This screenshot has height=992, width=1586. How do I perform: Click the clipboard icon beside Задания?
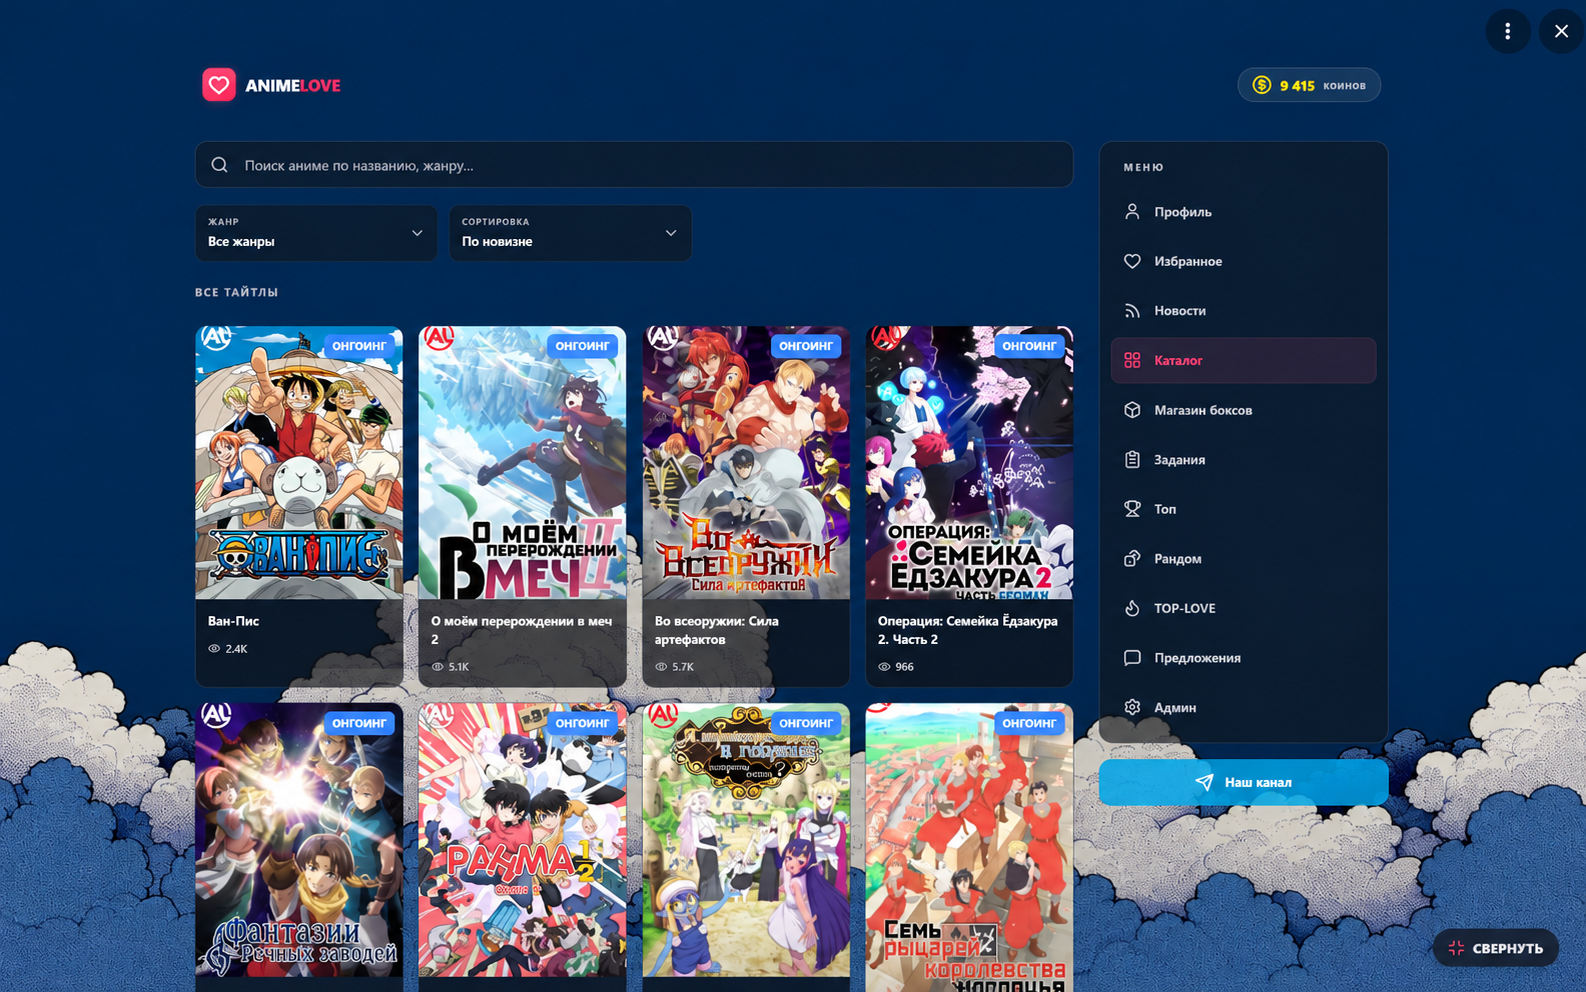point(1132,460)
